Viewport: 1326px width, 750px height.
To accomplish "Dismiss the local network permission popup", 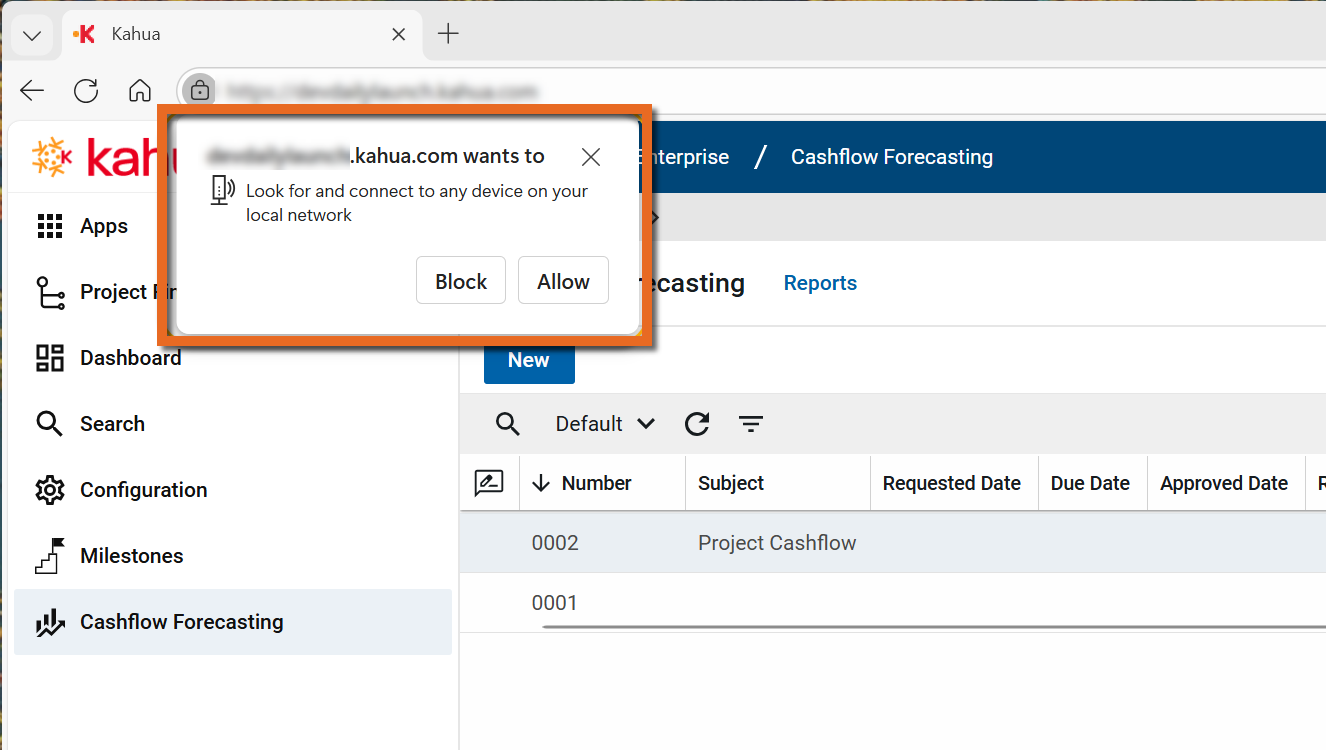I will (591, 157).
